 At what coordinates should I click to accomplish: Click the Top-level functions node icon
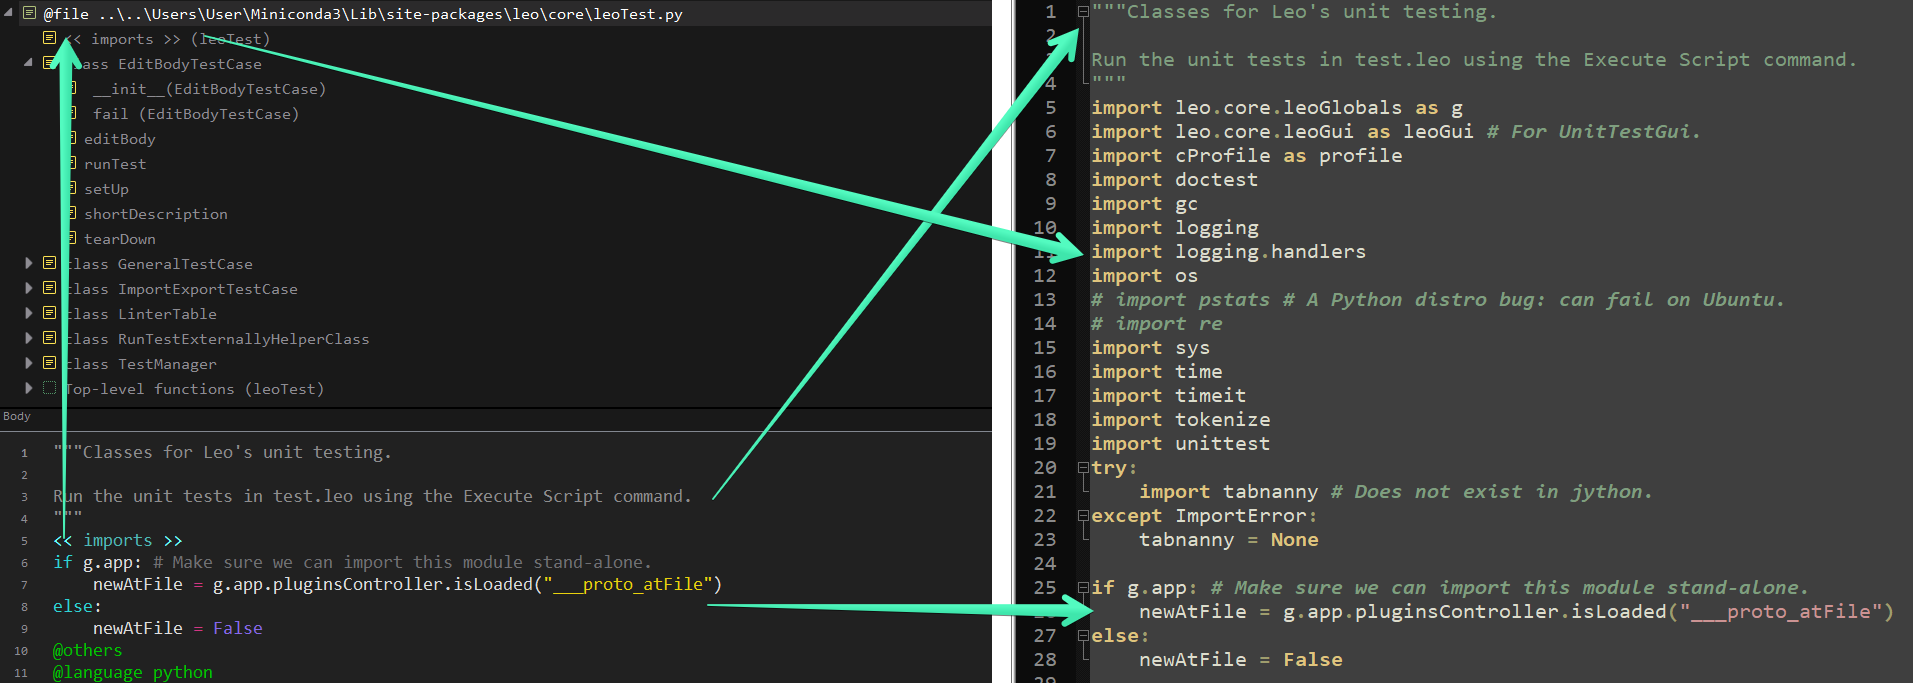pos(49,388)
